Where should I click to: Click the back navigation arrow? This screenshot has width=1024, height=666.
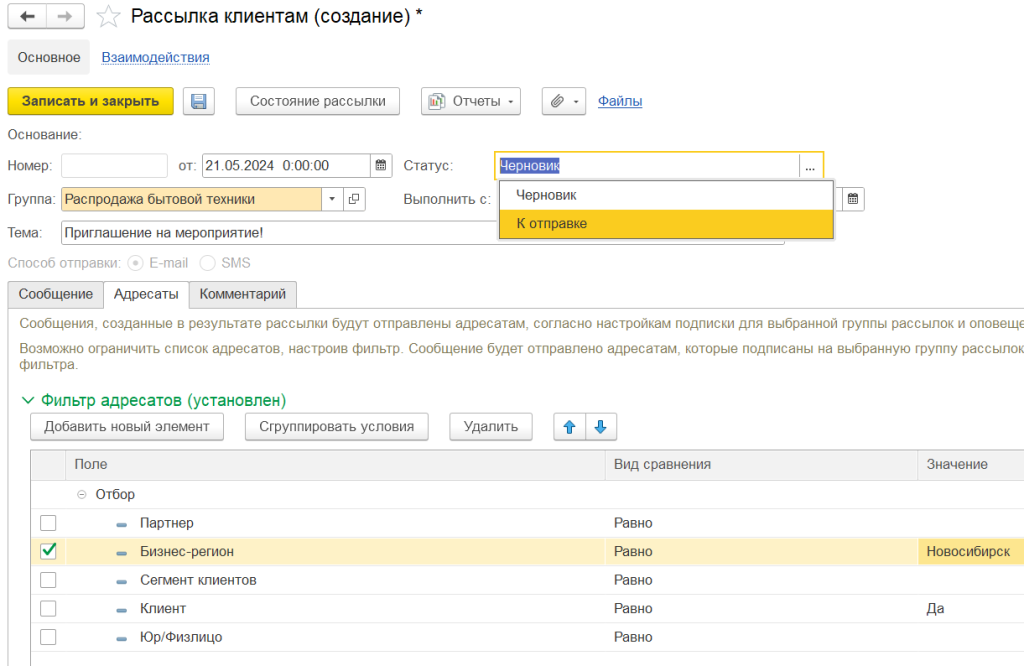coord(28,17)
